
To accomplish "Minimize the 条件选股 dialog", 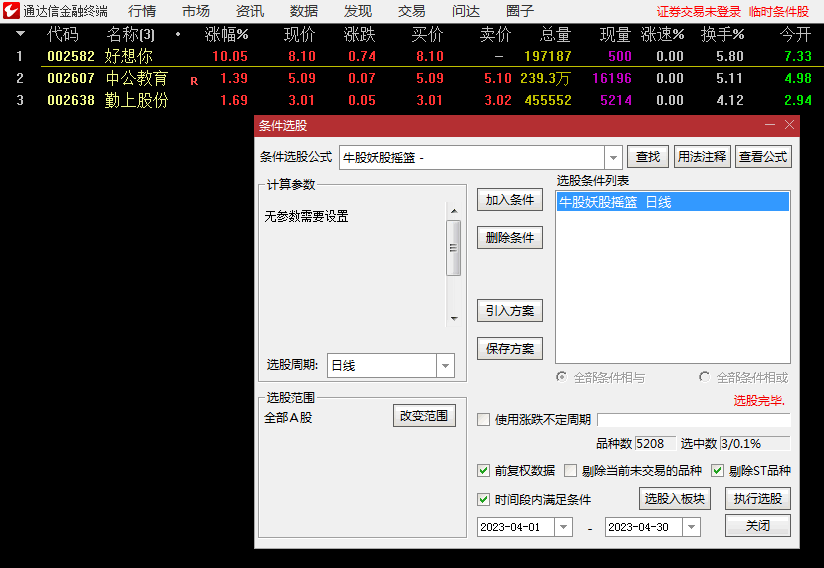I will pyautogui.click(x=770, y=125).
